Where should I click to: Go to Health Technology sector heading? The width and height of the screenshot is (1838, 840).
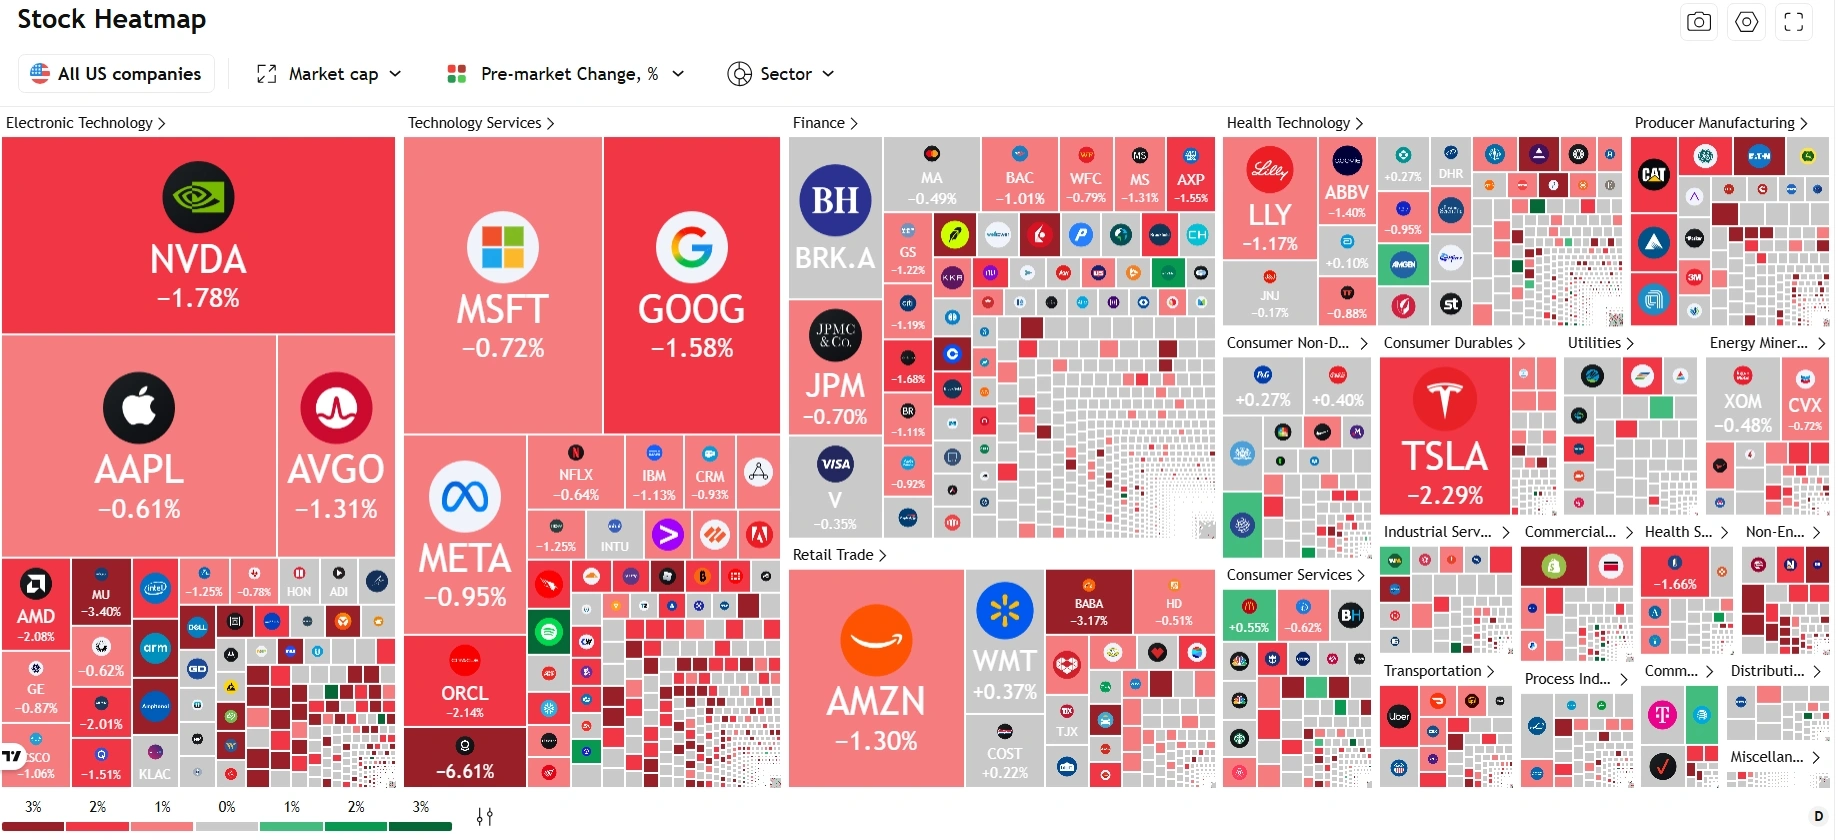[x=1294, y=123]
